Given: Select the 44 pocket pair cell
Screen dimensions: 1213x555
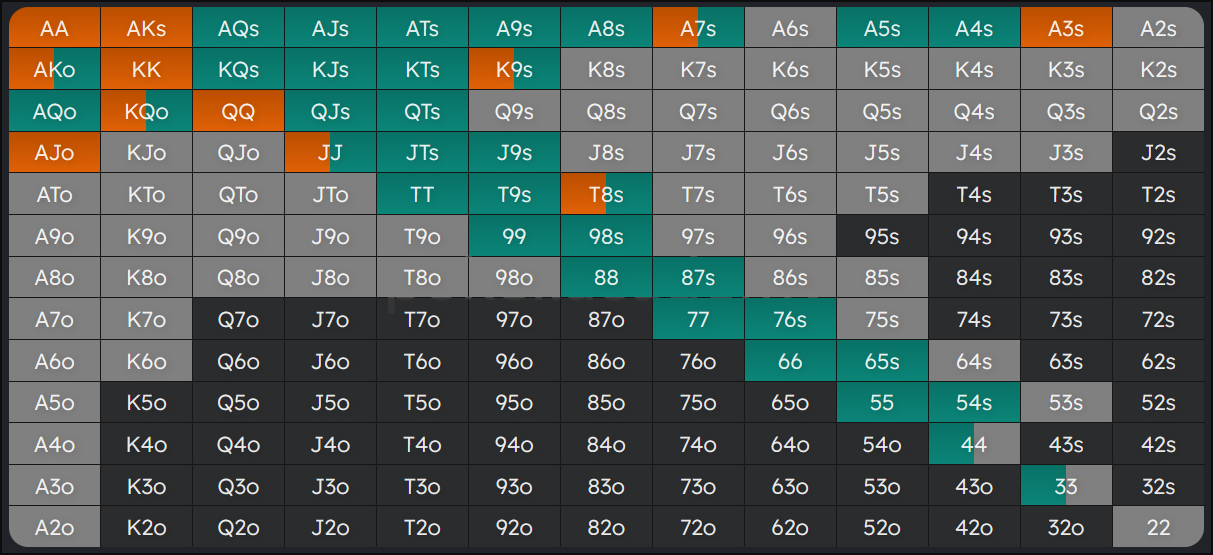Looking at the screenshot, I should coord(974,444).
